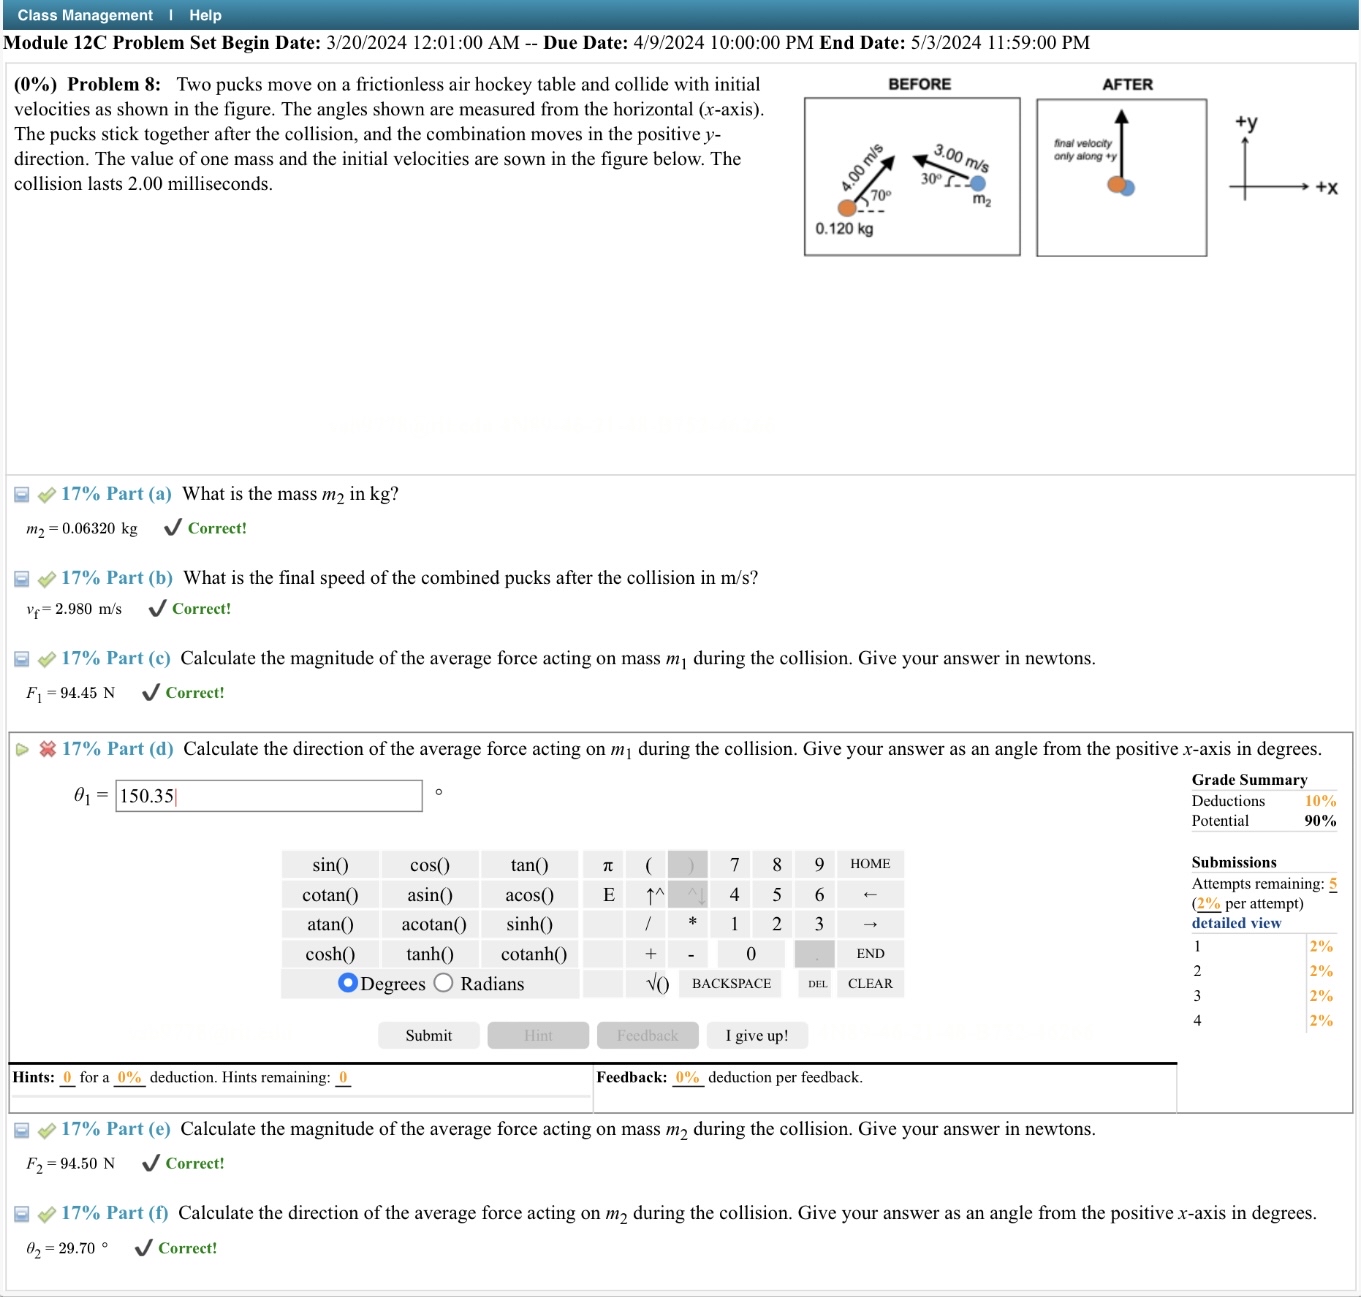Viewport: 1361px width, 1297px height.
Task: Collapse the Part (e) section
Action: point(21,1128)
